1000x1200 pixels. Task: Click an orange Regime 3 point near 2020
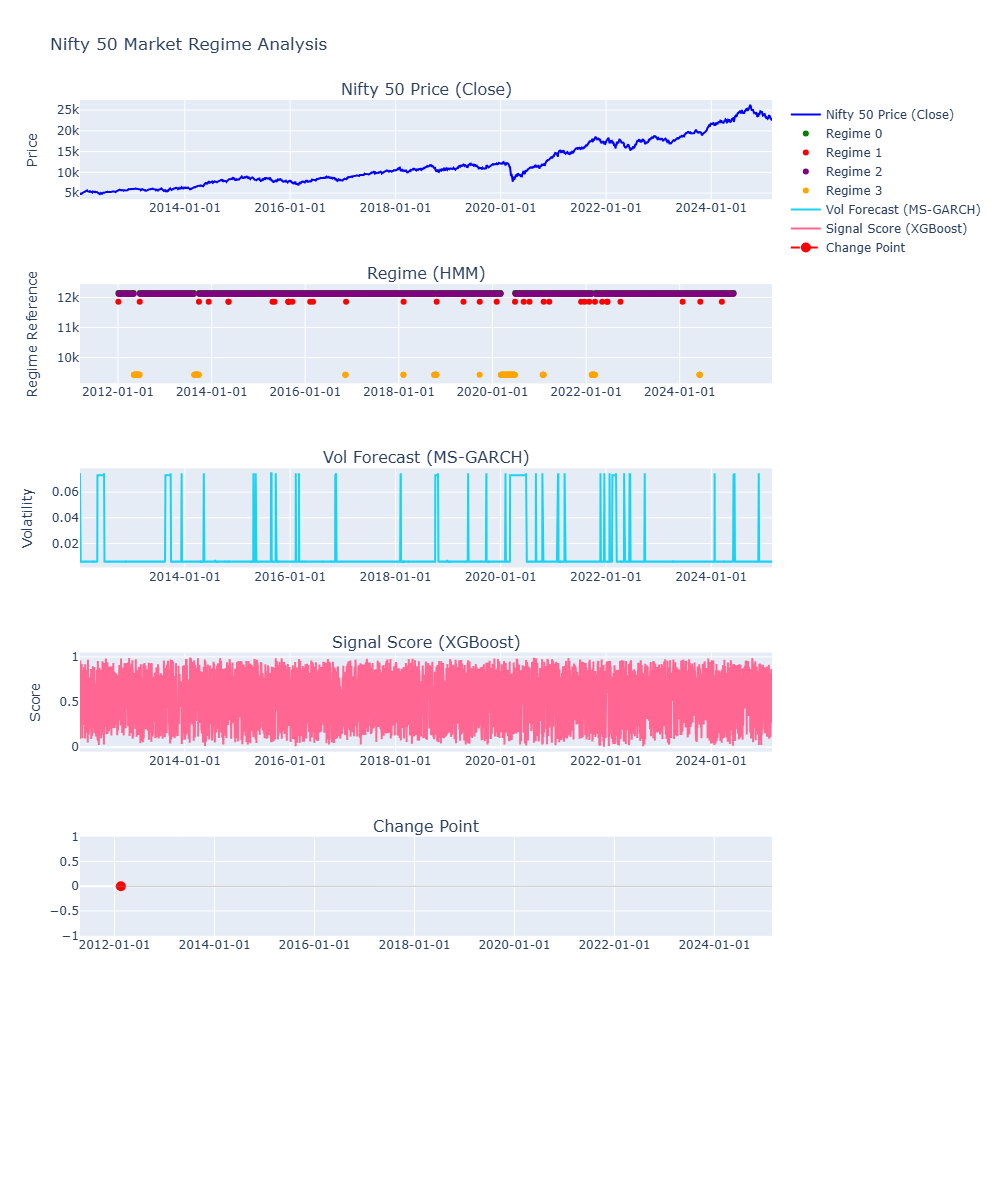click(x=506, y=373)
